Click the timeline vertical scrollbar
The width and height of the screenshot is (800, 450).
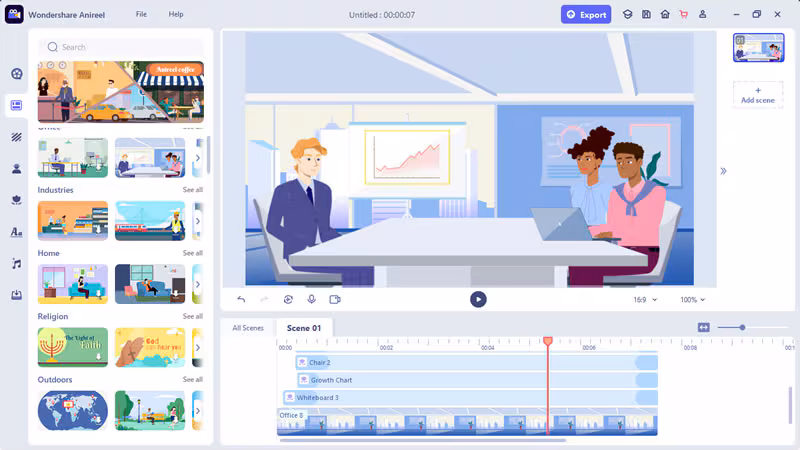pyautogui.click(x=790, y=406)
